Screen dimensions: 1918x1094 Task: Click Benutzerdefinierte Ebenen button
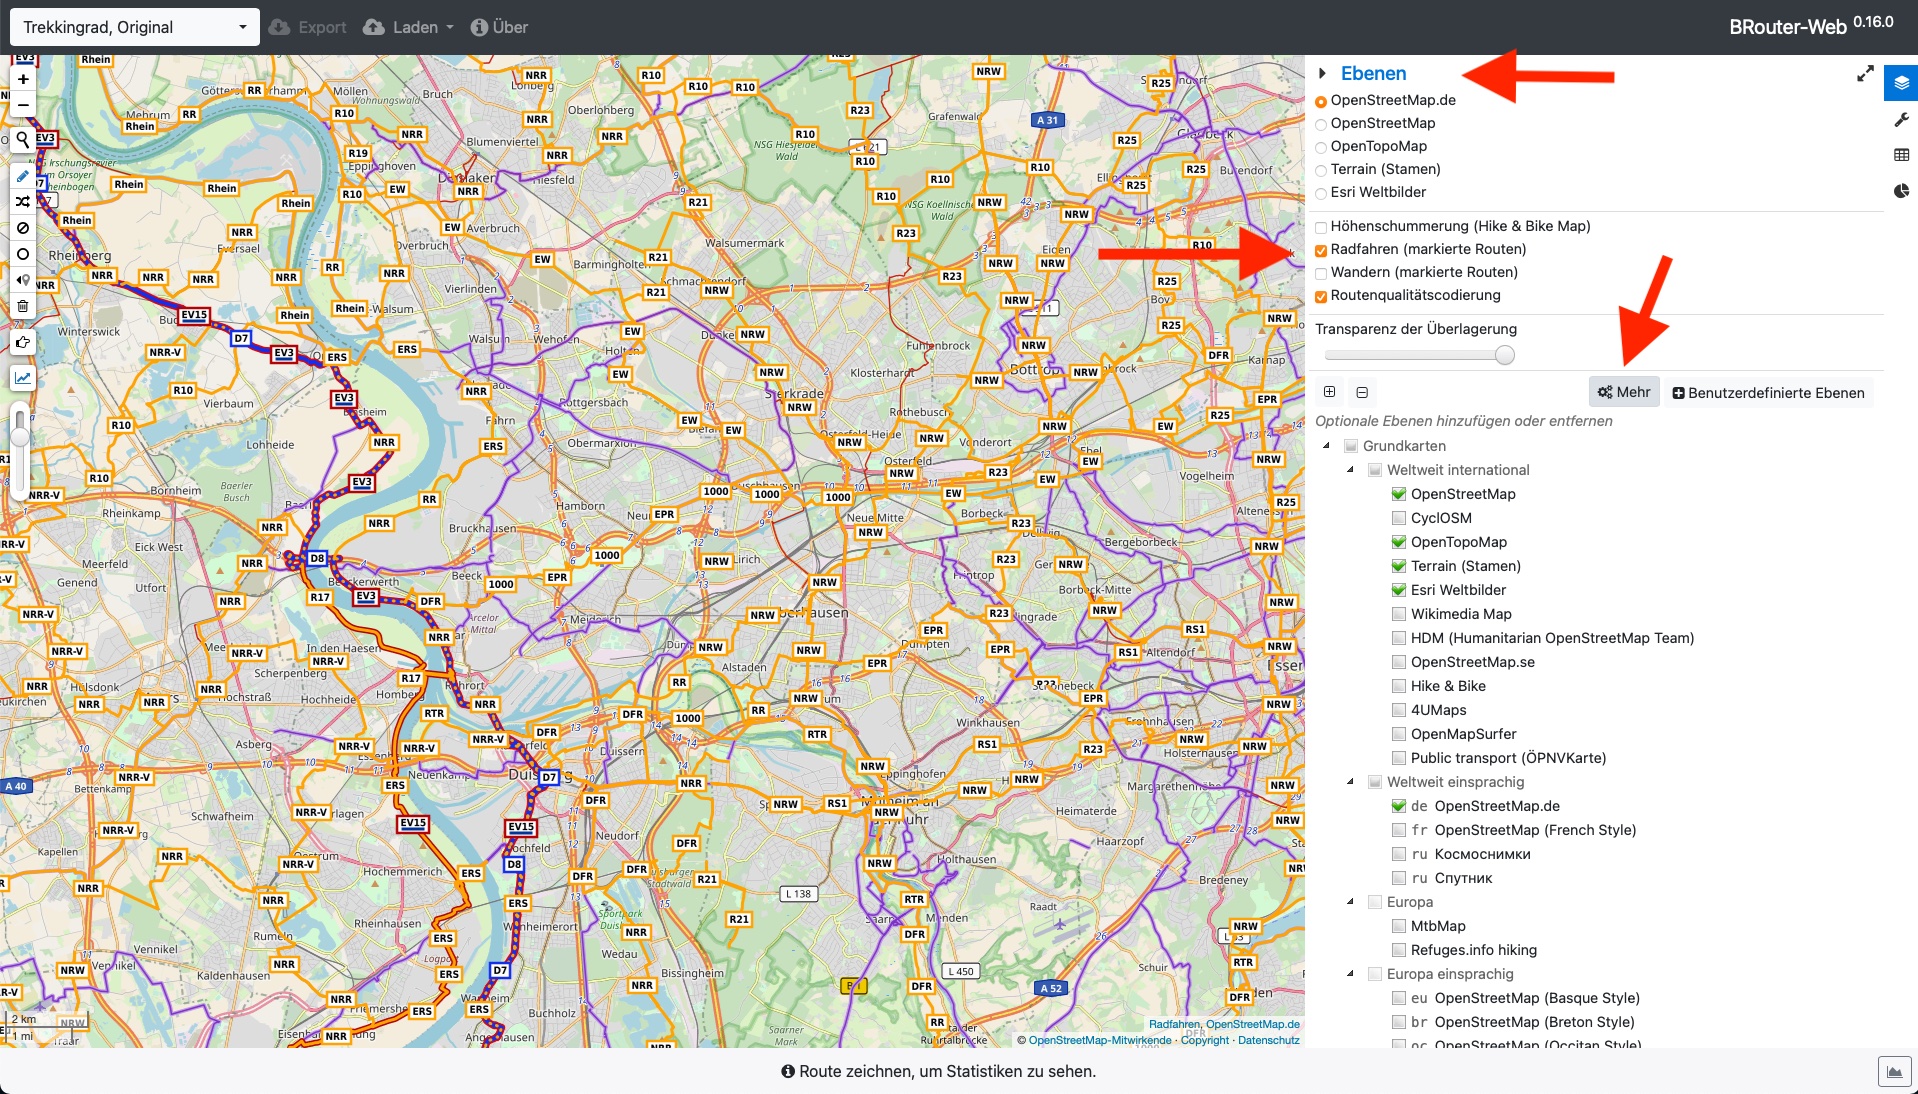tap(1768, 393)
